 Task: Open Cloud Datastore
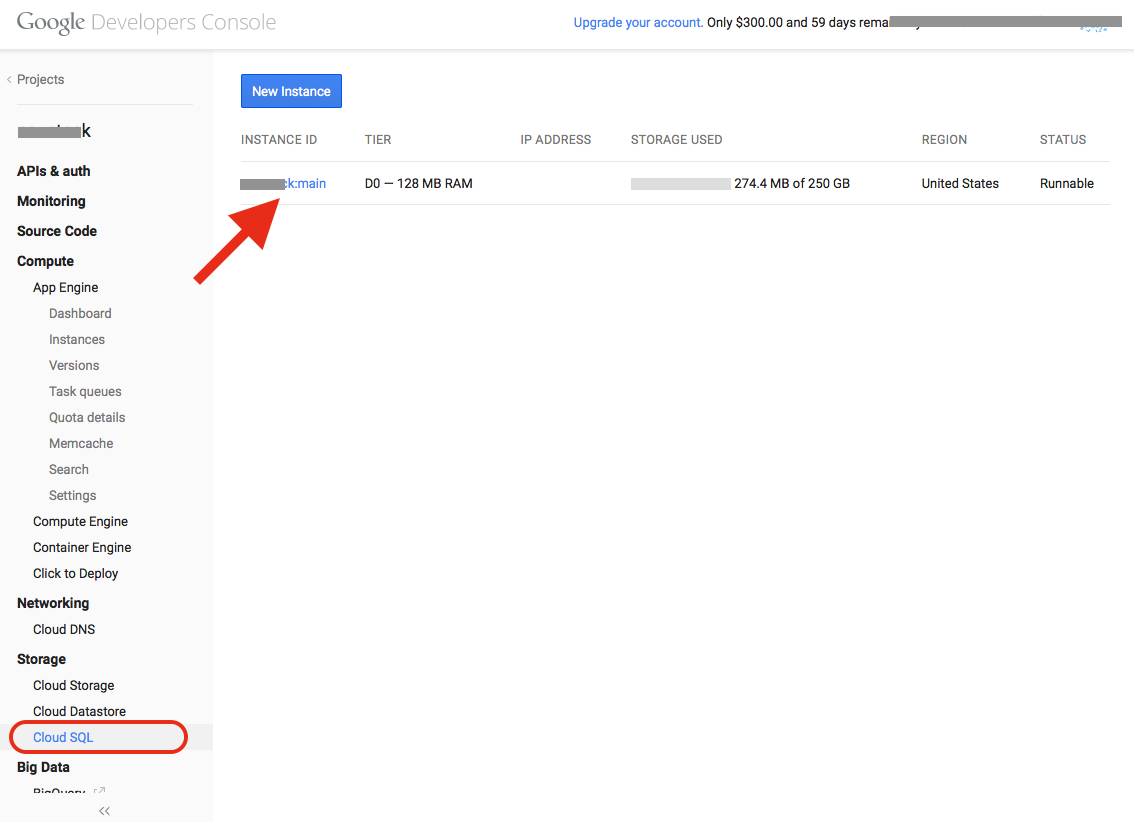[x=79, y=711]
